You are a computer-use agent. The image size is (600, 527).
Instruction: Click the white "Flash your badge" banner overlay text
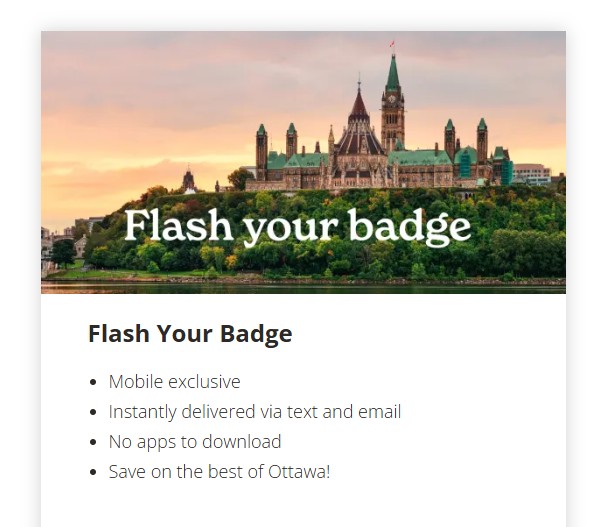point(297,227)
